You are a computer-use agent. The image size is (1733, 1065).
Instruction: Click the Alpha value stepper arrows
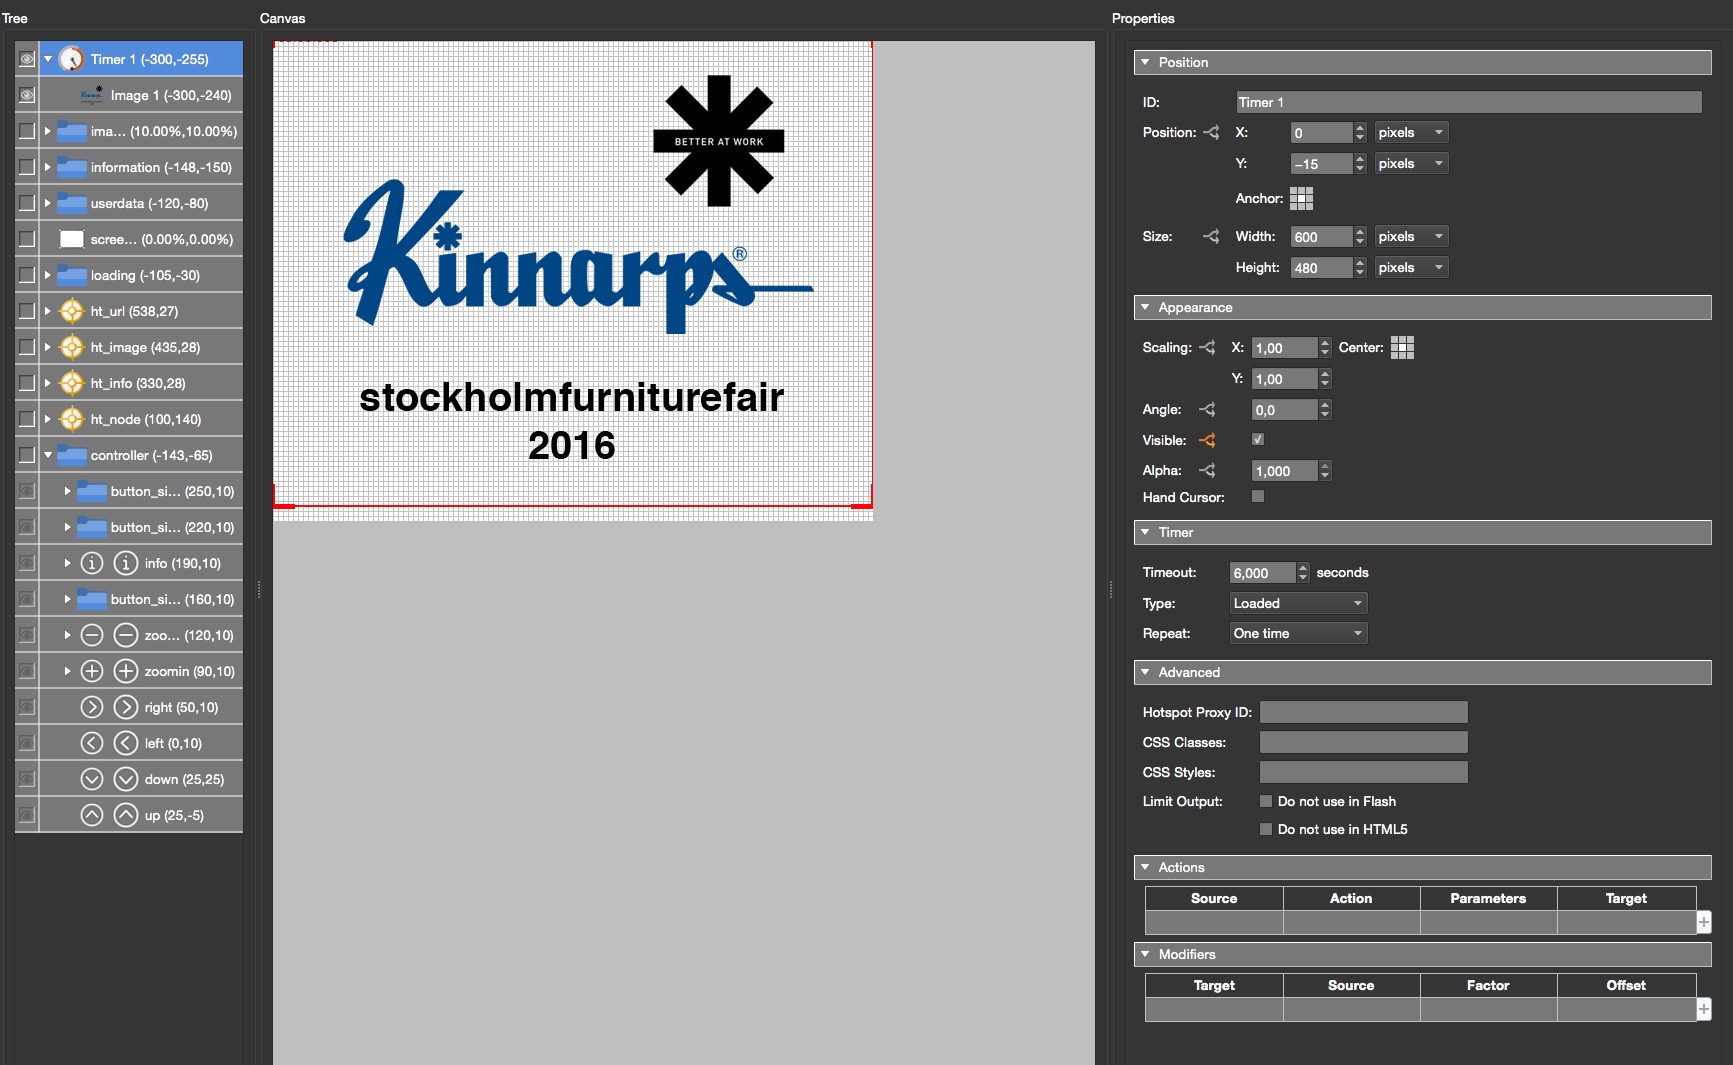pyautogui.click(x=1325, y=470)
